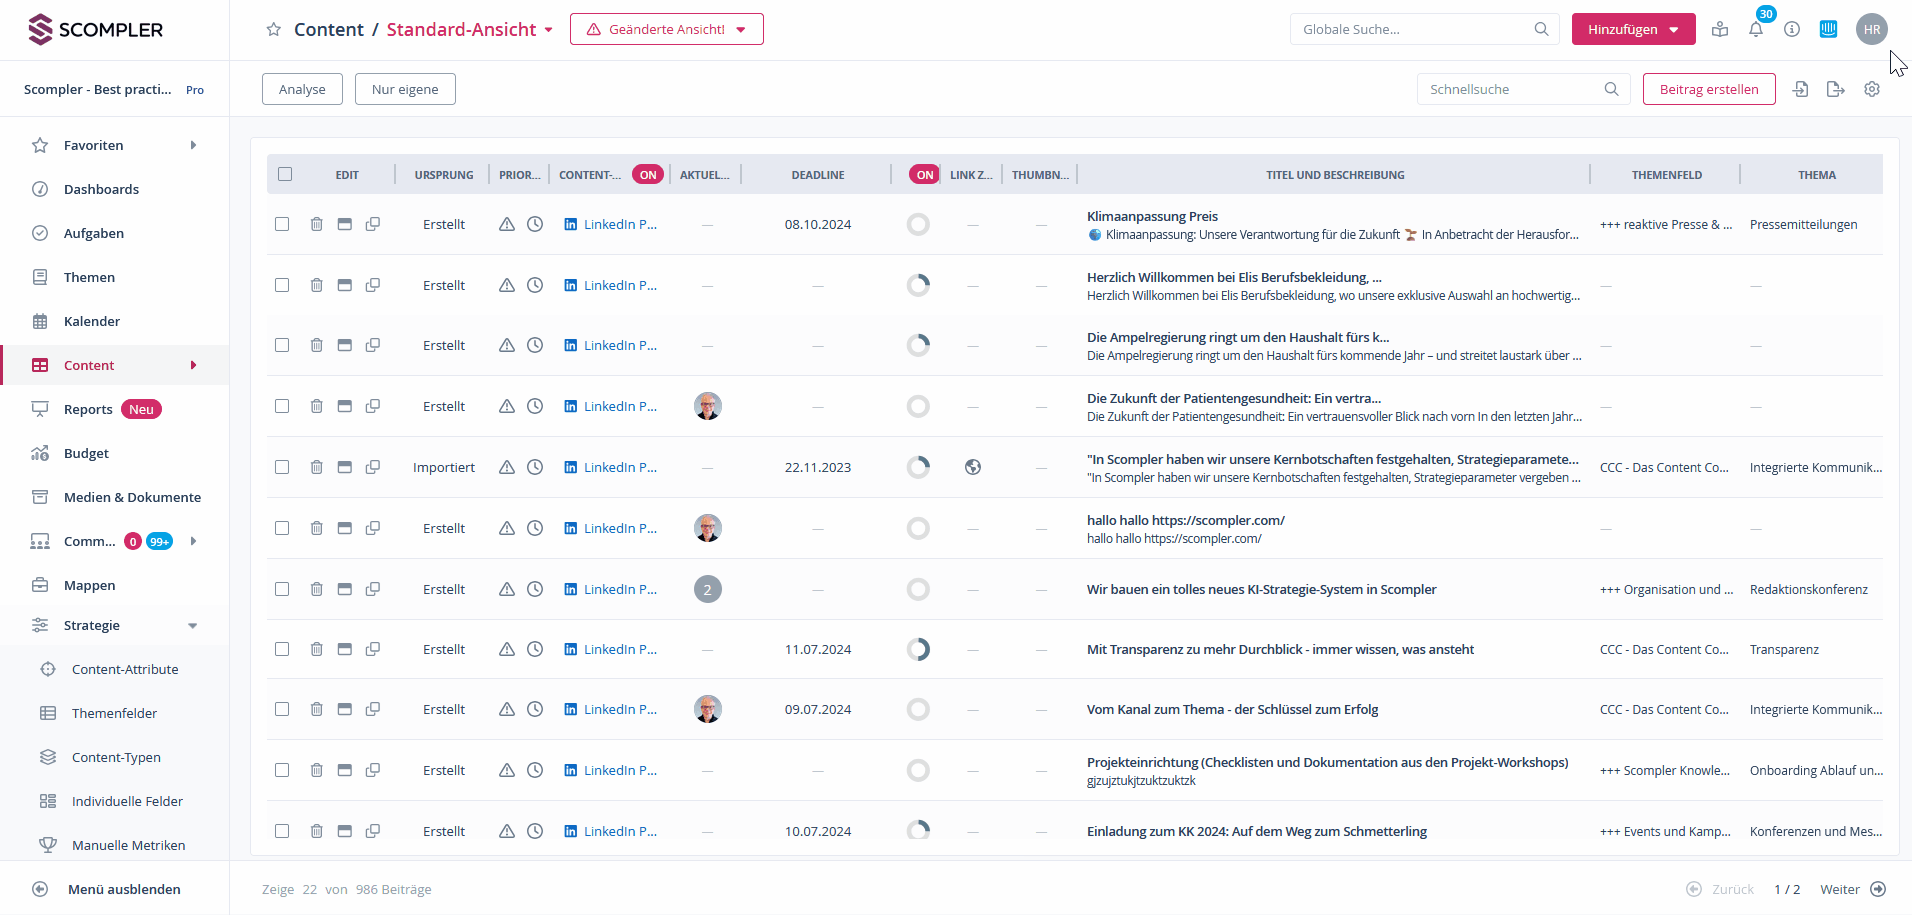Collapse the Strategie sidebar section
1912x915 pixels.
point(192,626)
